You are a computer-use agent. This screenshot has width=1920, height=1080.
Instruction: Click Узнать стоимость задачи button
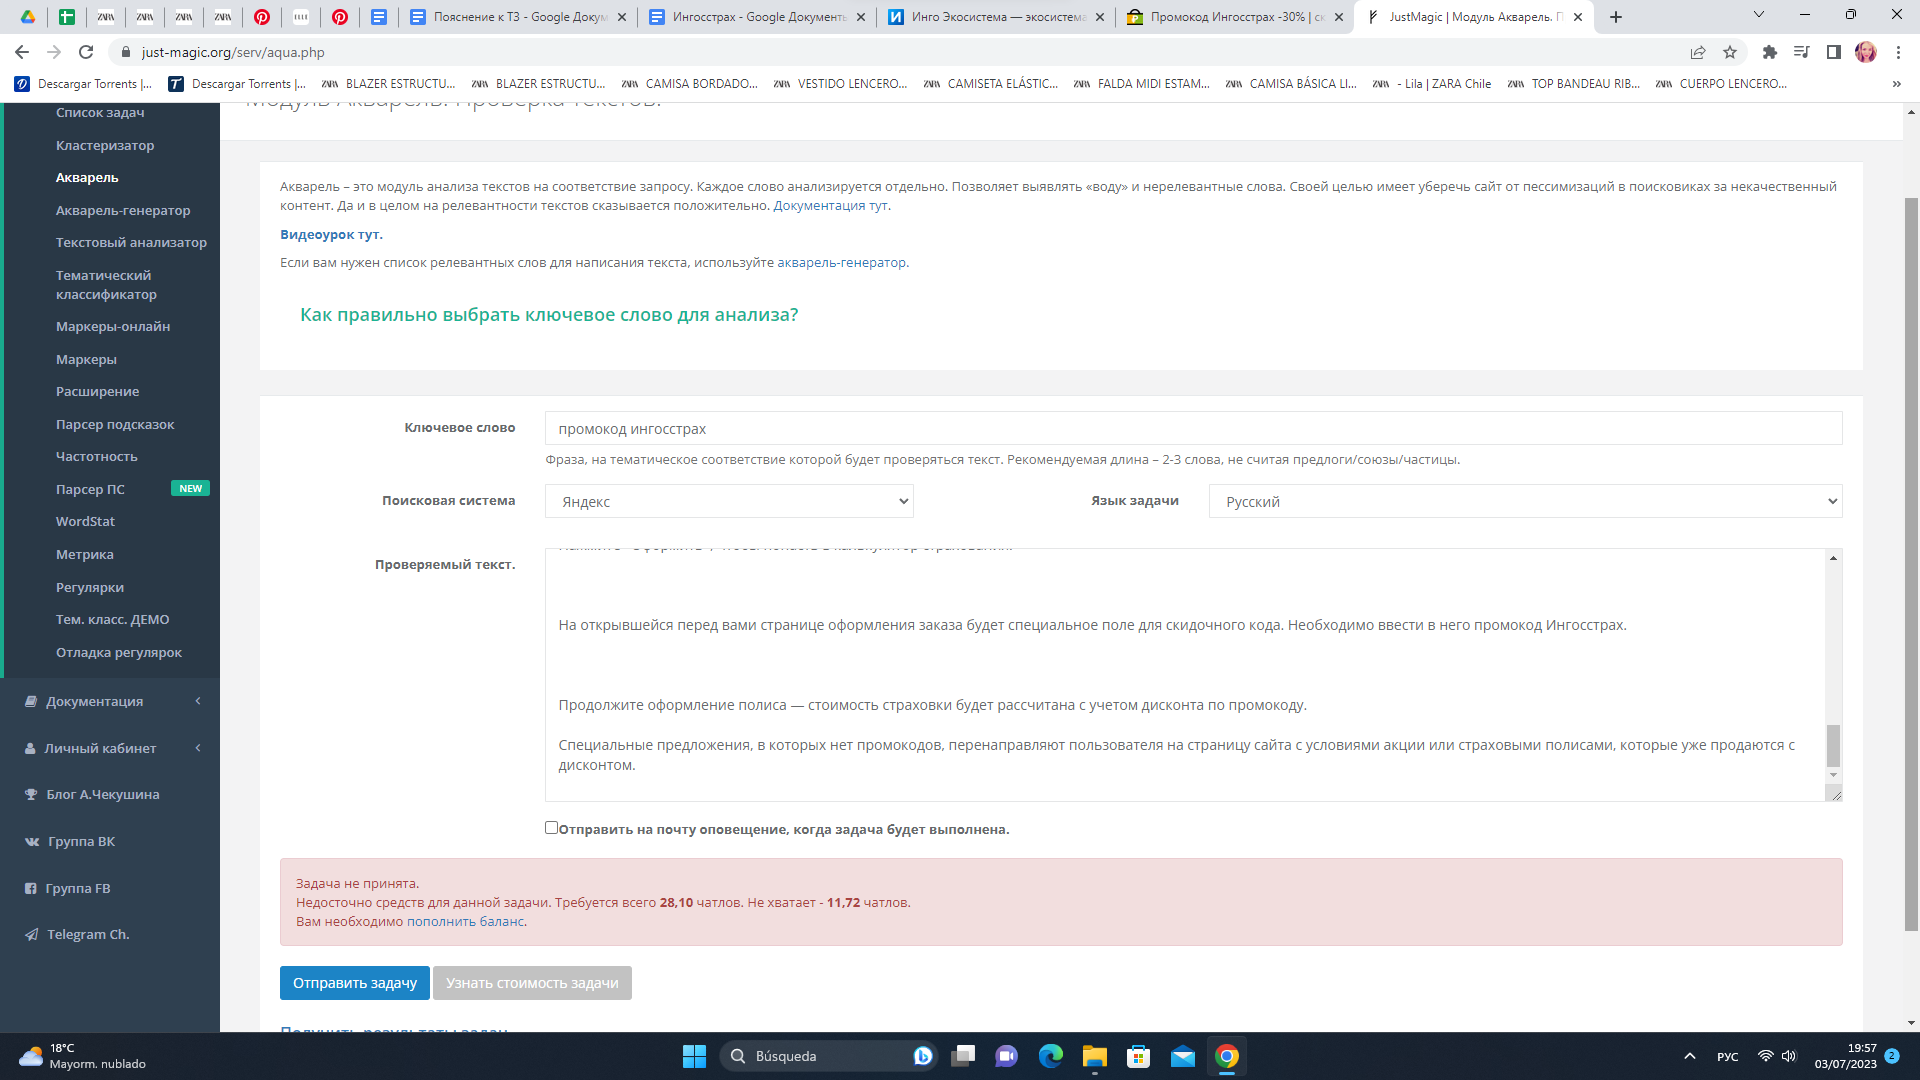(x=532, y=983)
